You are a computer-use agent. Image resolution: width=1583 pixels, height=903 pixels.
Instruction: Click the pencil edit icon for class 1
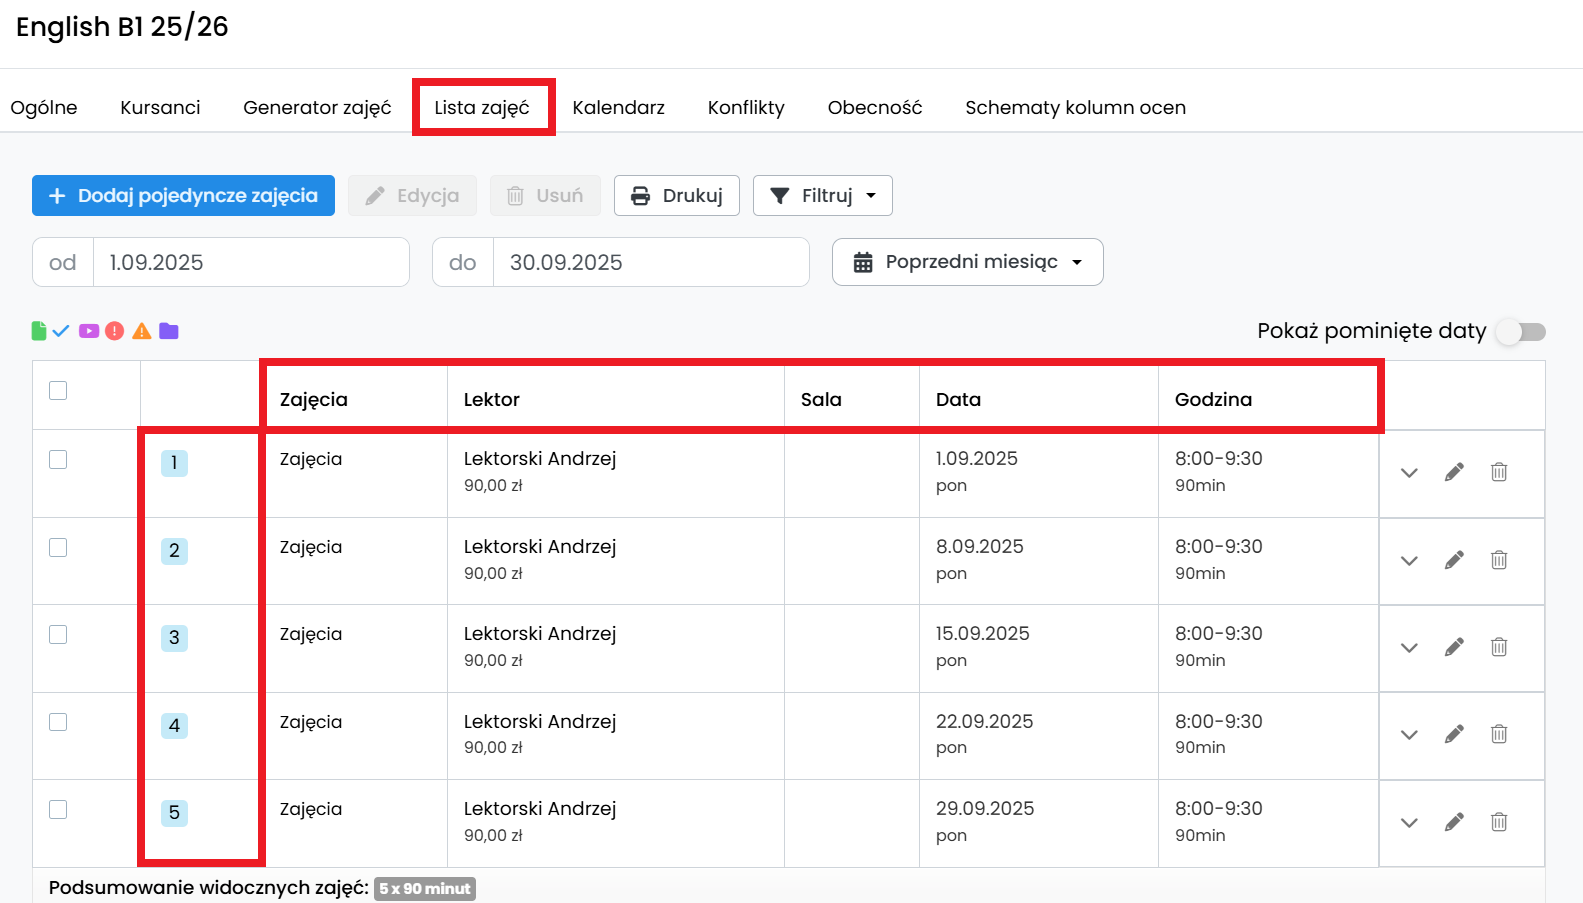pos(1454,472)
